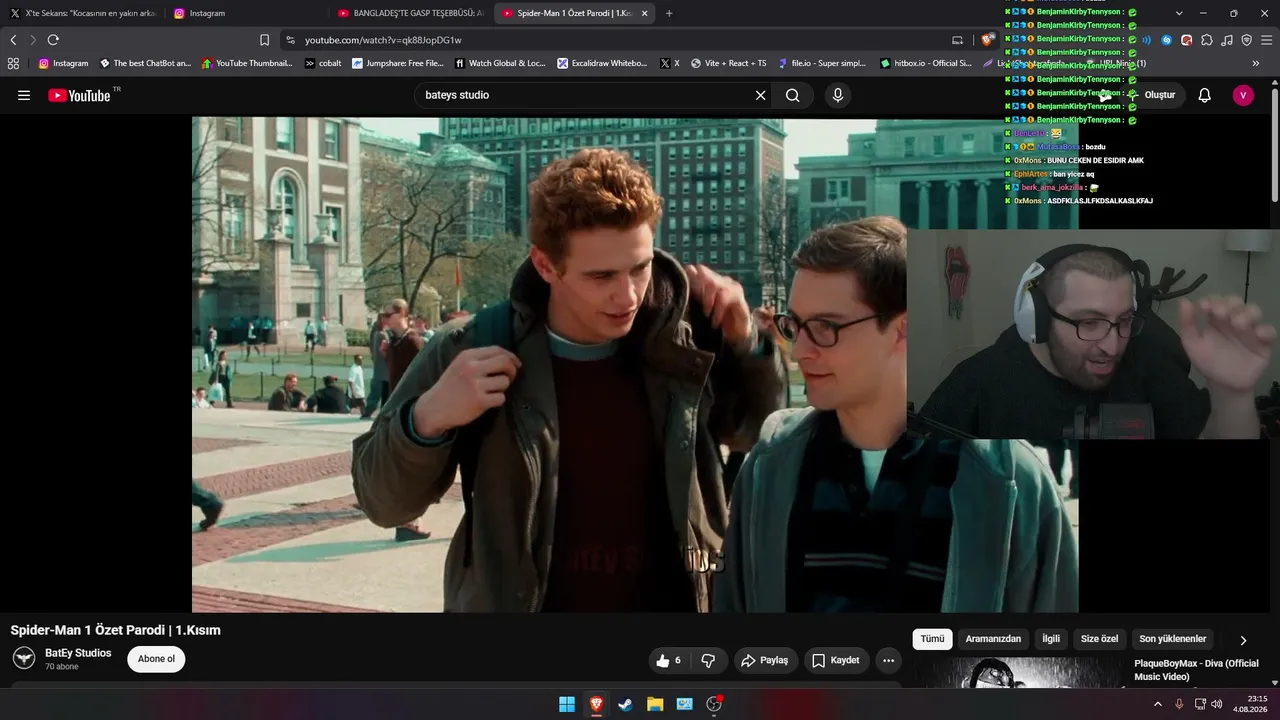Open a new browser tab
The image size is (1280, 720).
pyautogui.click(x=669, y=13)
